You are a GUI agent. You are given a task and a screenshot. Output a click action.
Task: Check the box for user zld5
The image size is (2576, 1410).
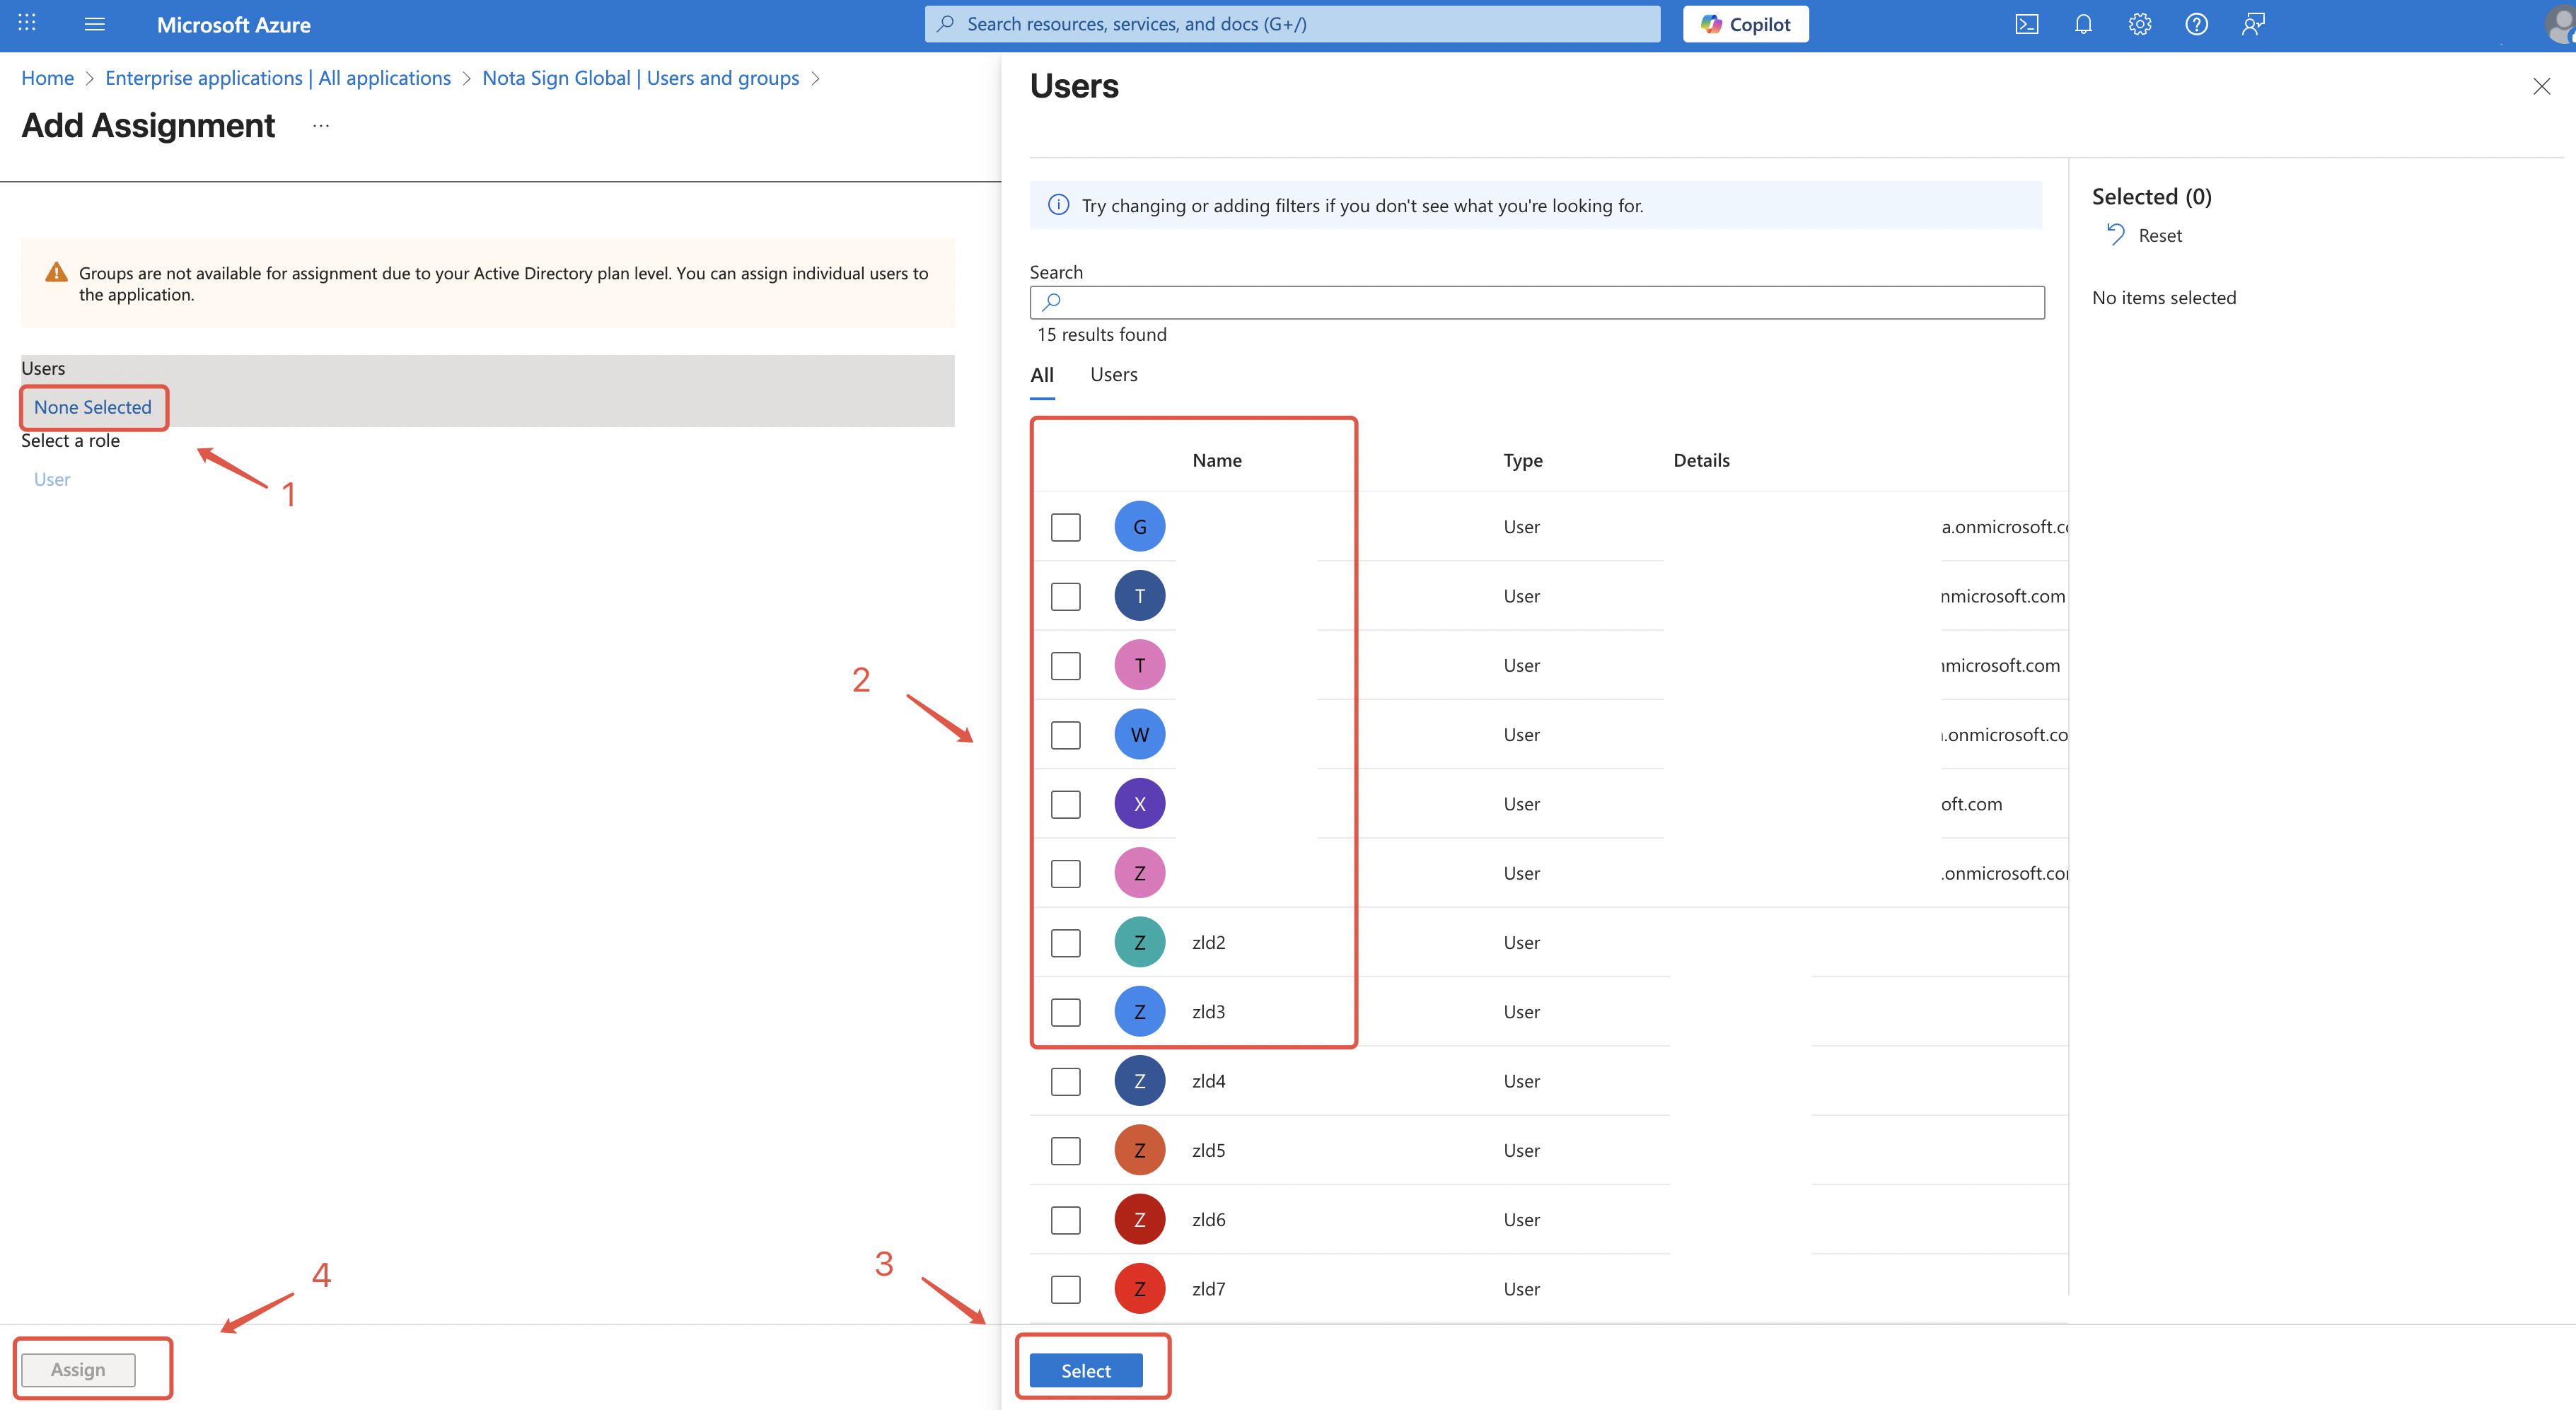pyautogui.click(x=1065, y=1150)
